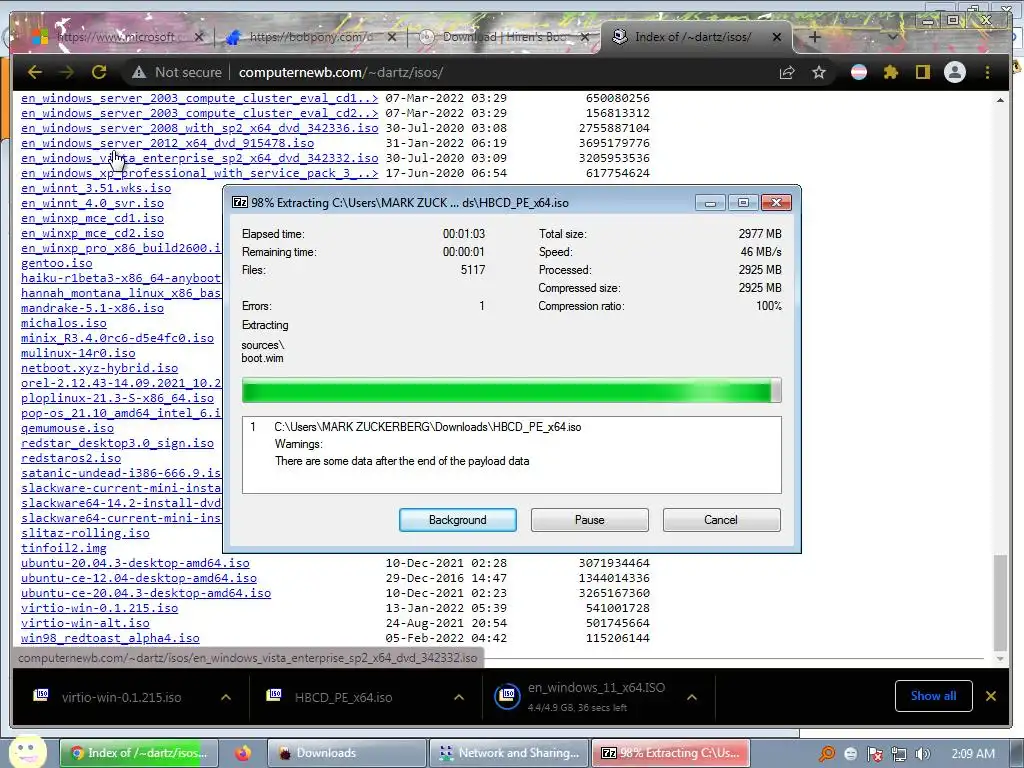Image resolution: width=1024 pixels, height=768 pixels.
Task: Click the orange search tray icon
Action: 827,754
